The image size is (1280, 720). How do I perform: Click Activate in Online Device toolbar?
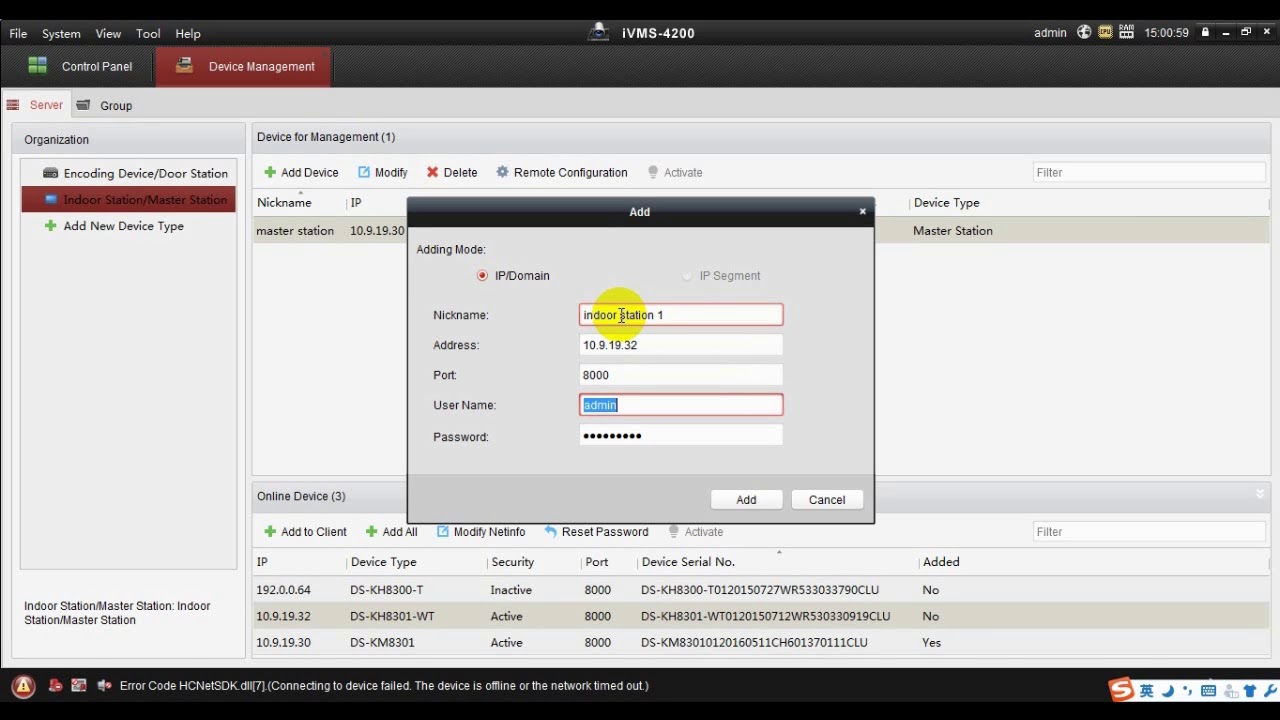(x=695, y=532)
